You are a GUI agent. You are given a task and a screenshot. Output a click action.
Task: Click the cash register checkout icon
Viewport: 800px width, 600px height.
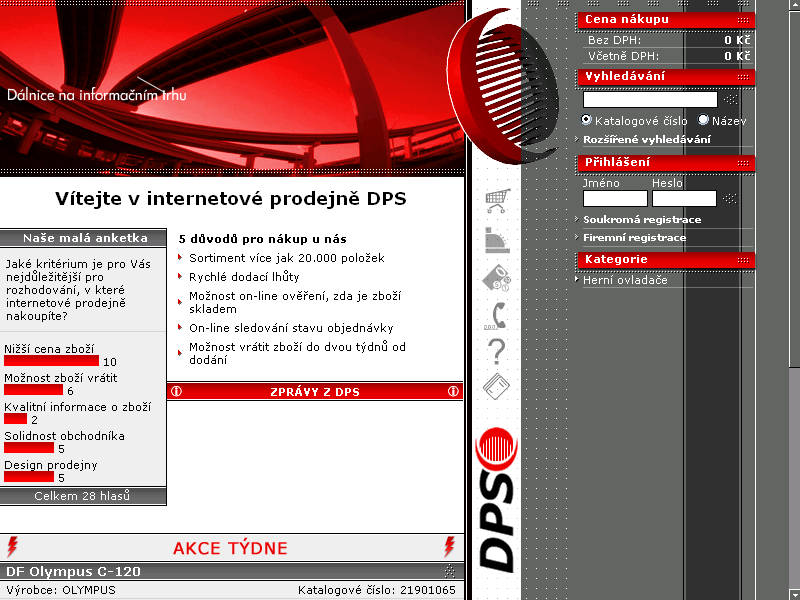click(x=496, y=240)
